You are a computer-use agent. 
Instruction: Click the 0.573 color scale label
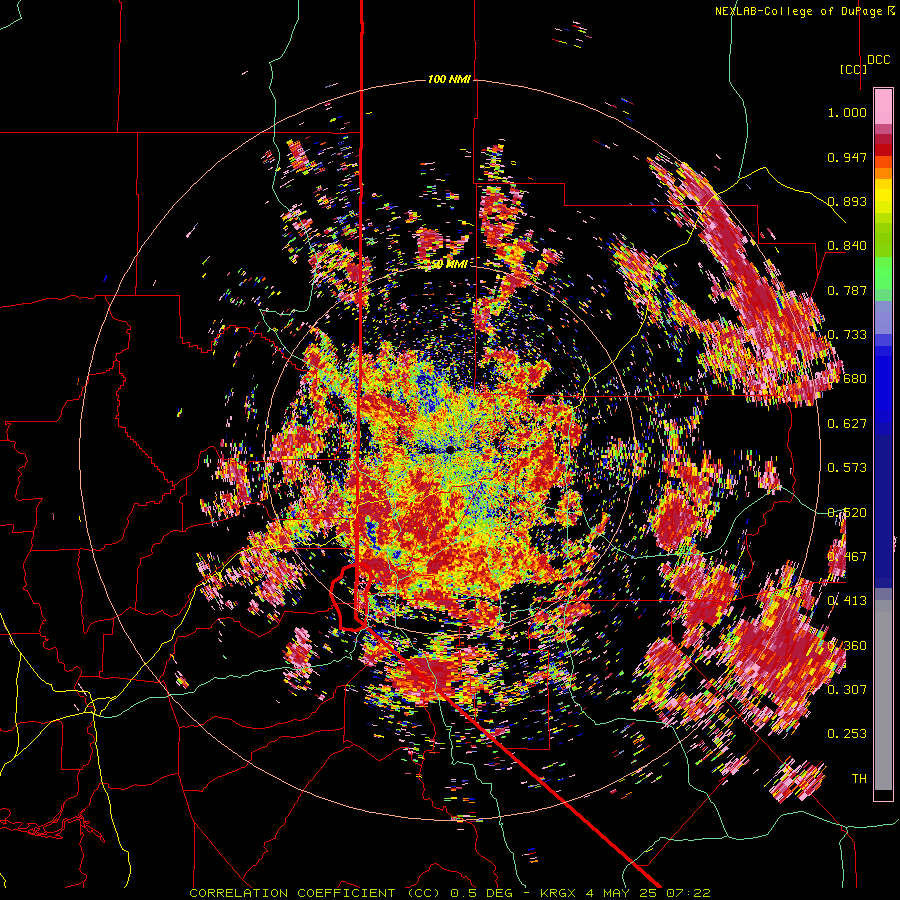tap(847, 468)
